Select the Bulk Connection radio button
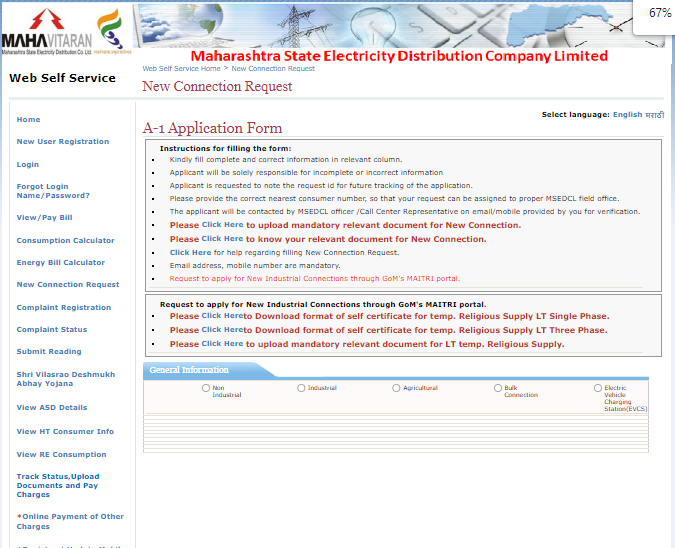Viewport: 675px width, 548px height. click(498, 388)
